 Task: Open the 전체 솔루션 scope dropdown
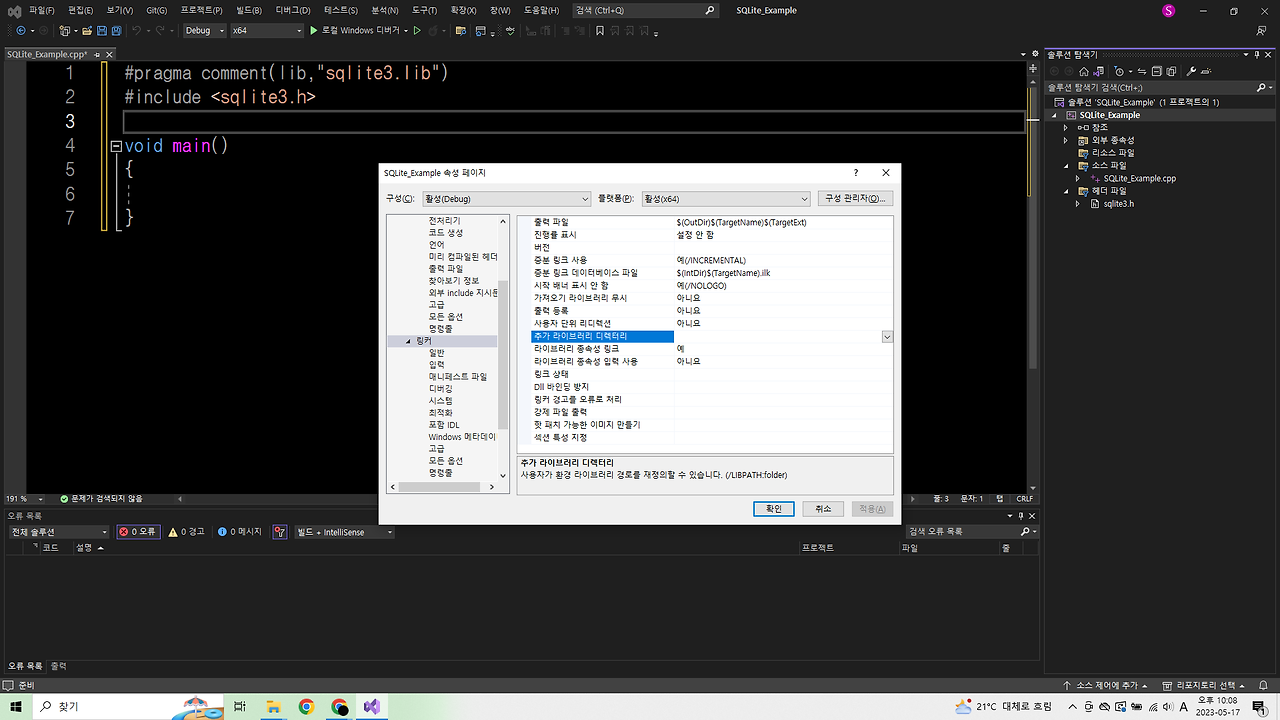click(59, 532)
